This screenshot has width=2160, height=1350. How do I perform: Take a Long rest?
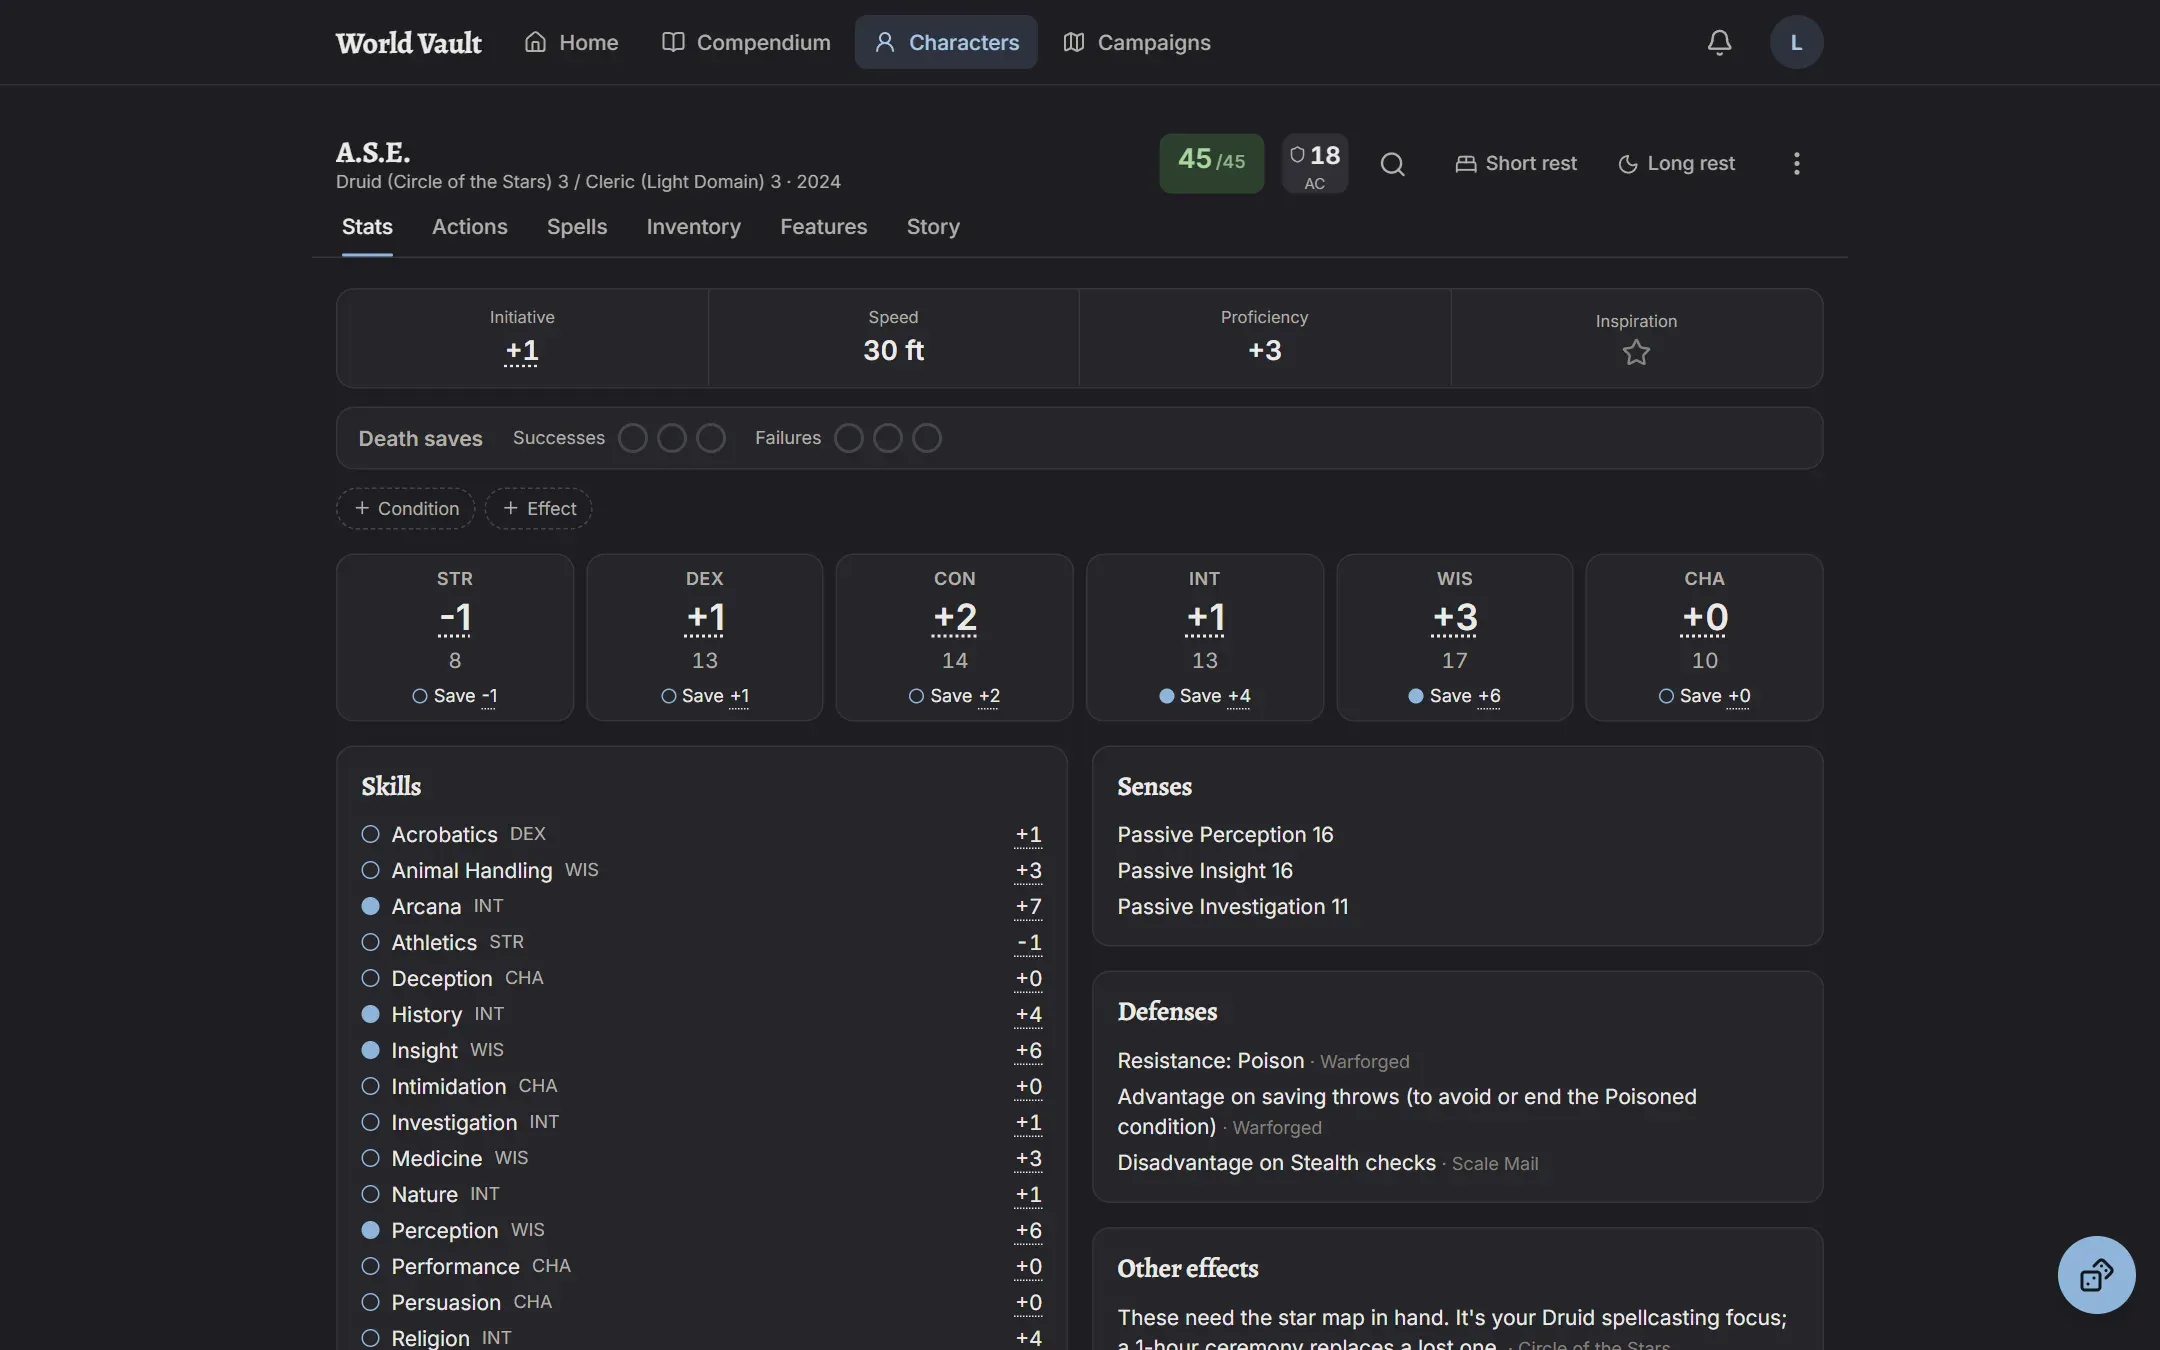coord(1676,164)
